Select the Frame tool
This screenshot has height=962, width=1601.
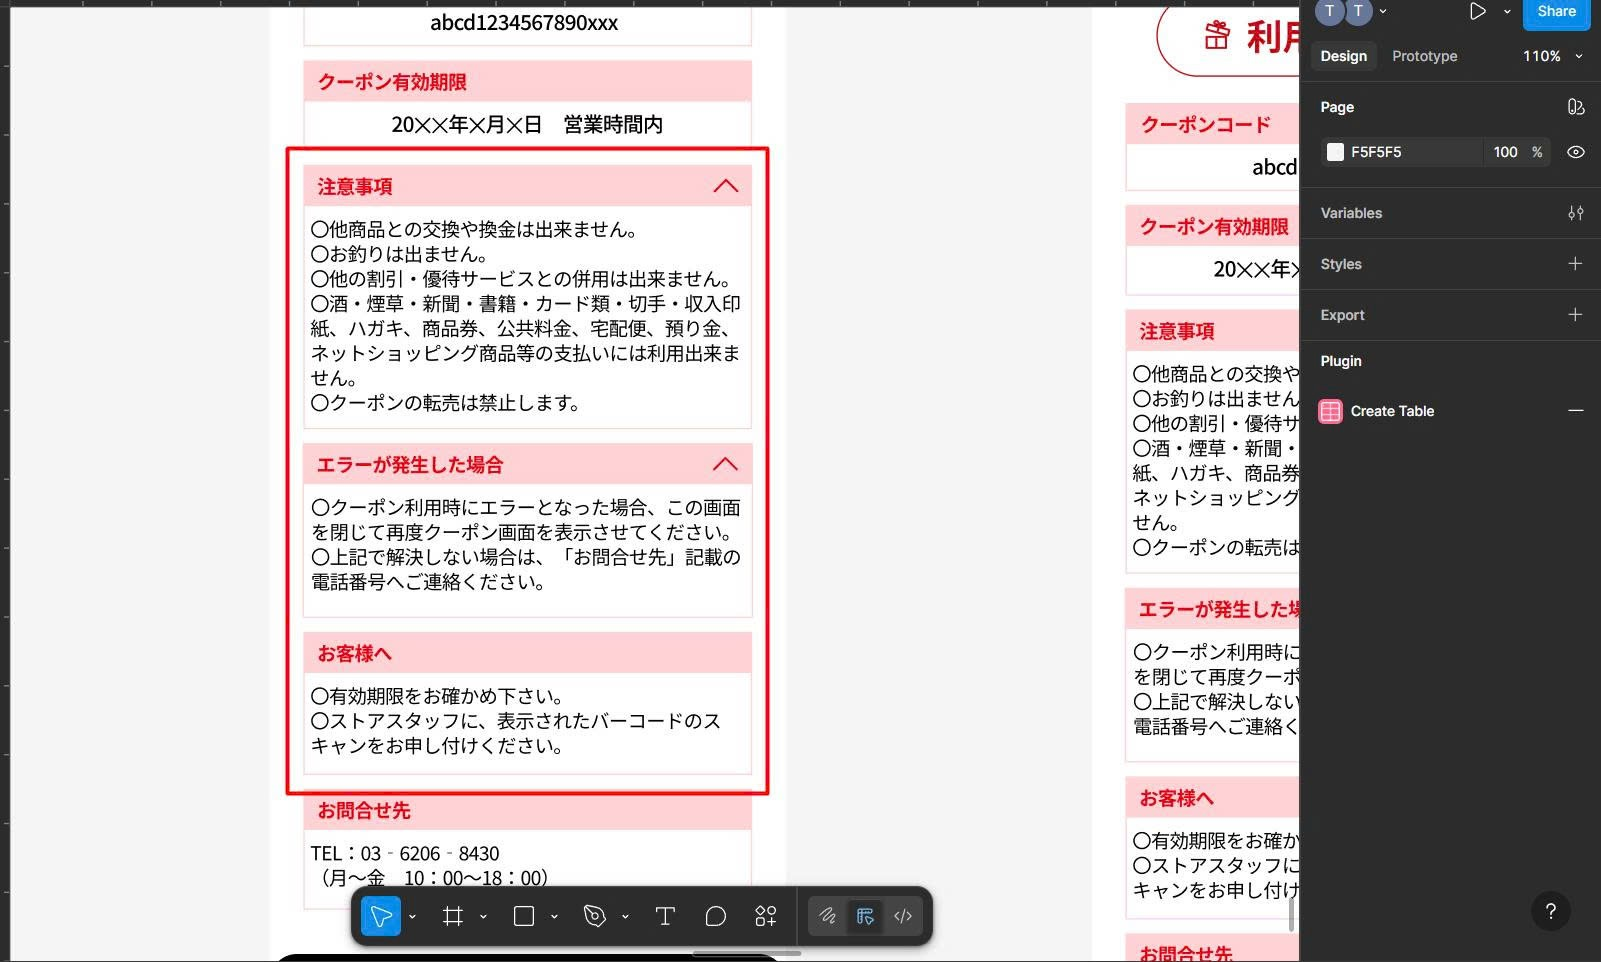coord(453,916)
